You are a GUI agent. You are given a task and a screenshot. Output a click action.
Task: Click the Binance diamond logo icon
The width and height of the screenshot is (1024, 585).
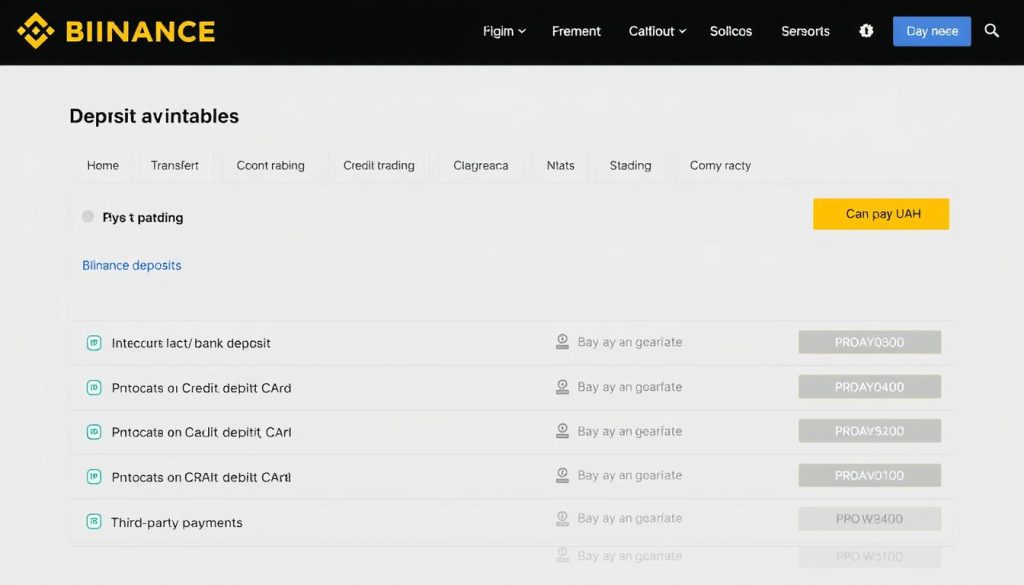tap(35, 31)
